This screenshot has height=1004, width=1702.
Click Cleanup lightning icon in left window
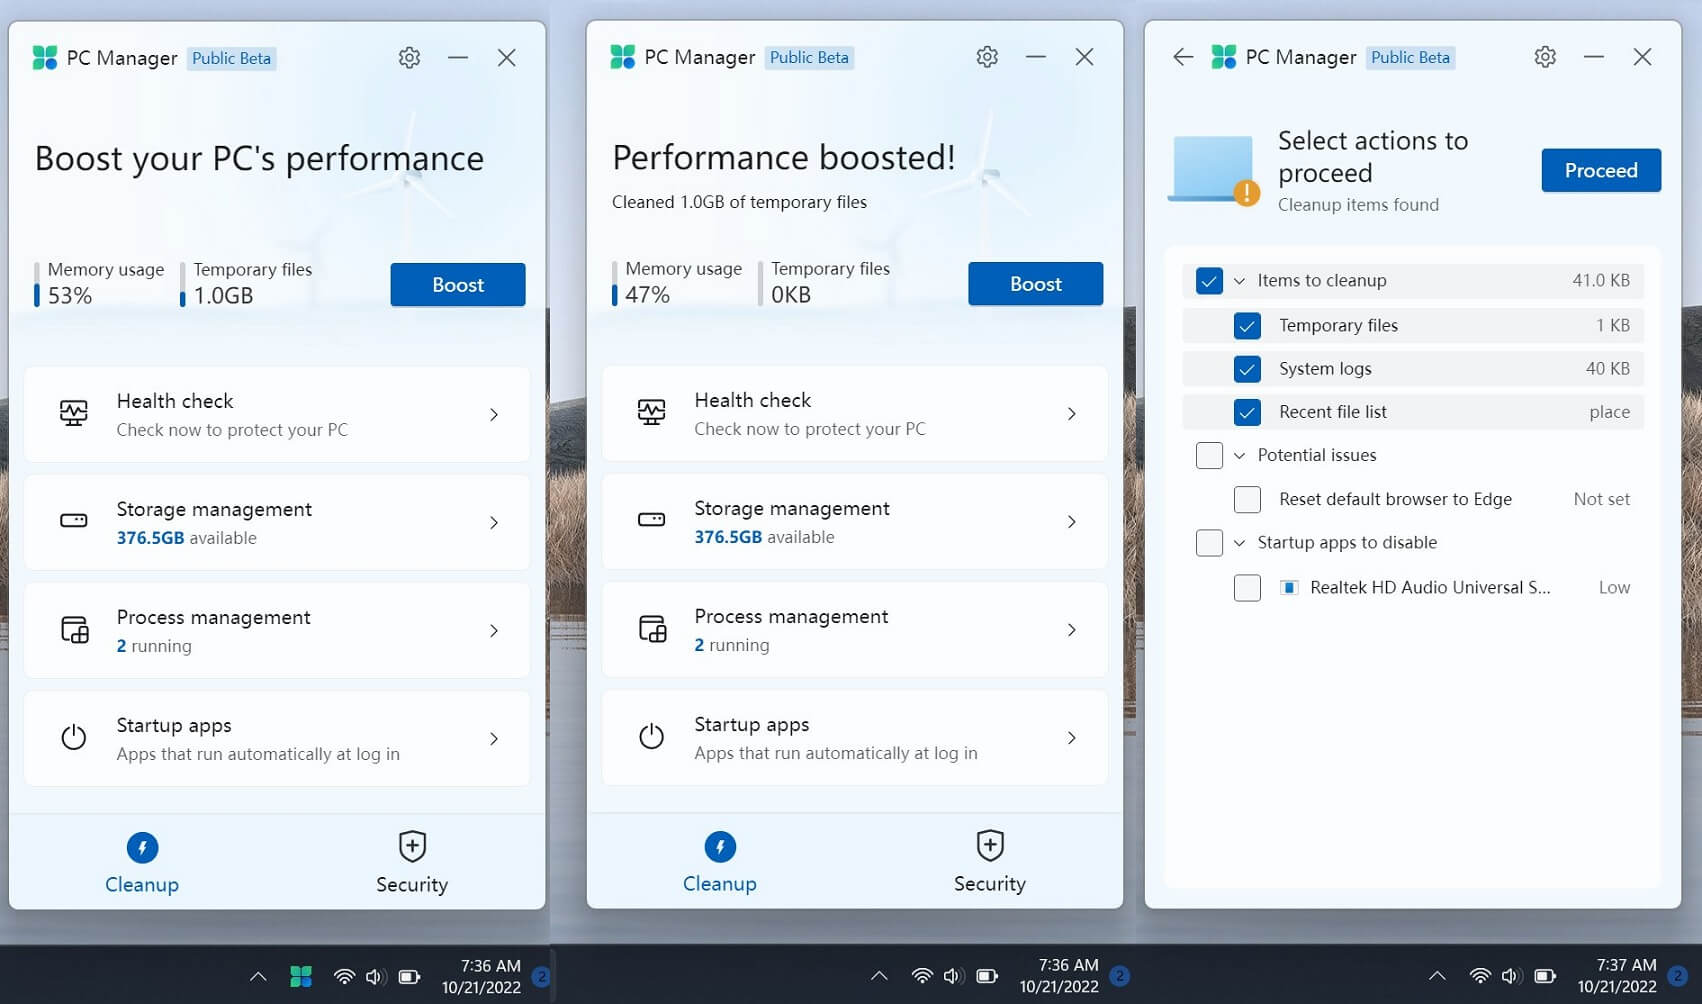142,848
